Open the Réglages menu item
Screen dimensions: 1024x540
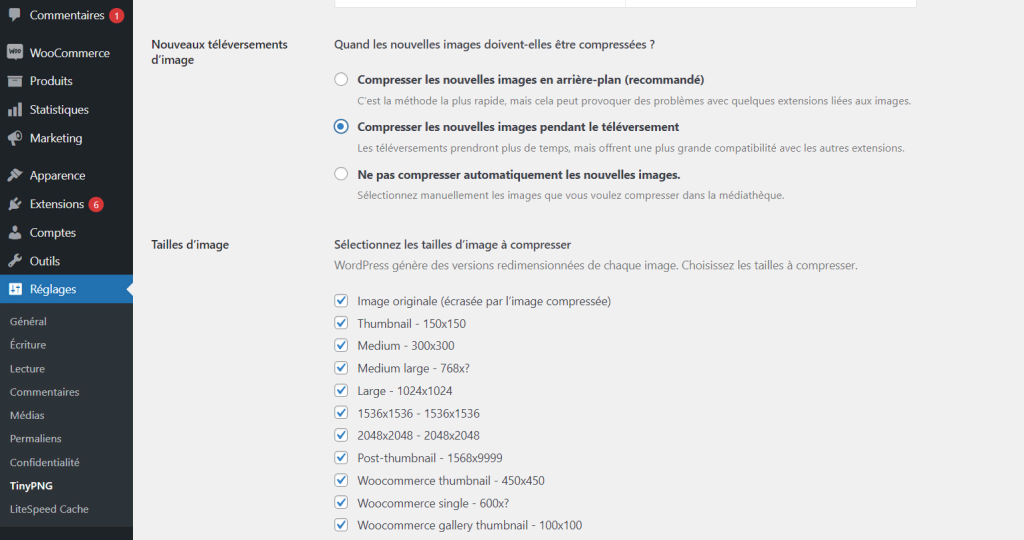pyautogui.click(x=53, y=289)
